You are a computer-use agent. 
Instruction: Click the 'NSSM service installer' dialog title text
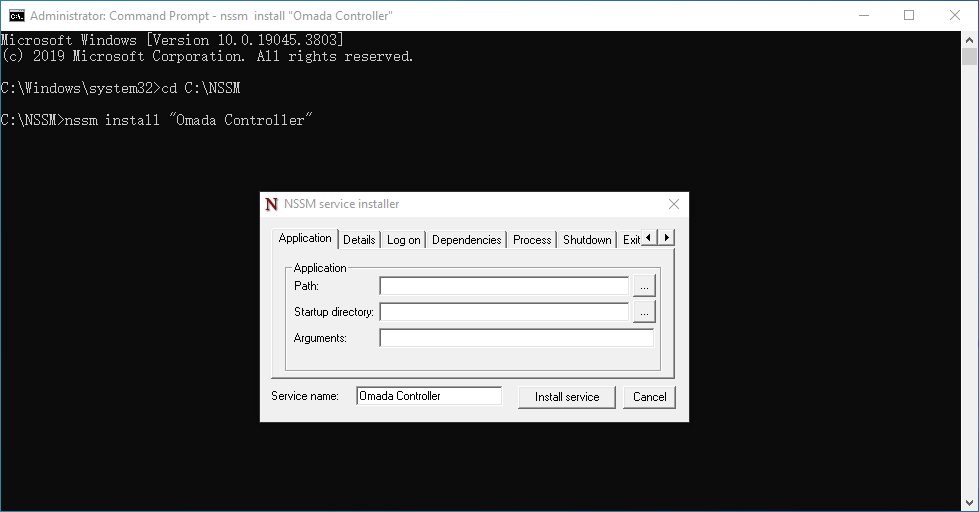pos(342,204)
